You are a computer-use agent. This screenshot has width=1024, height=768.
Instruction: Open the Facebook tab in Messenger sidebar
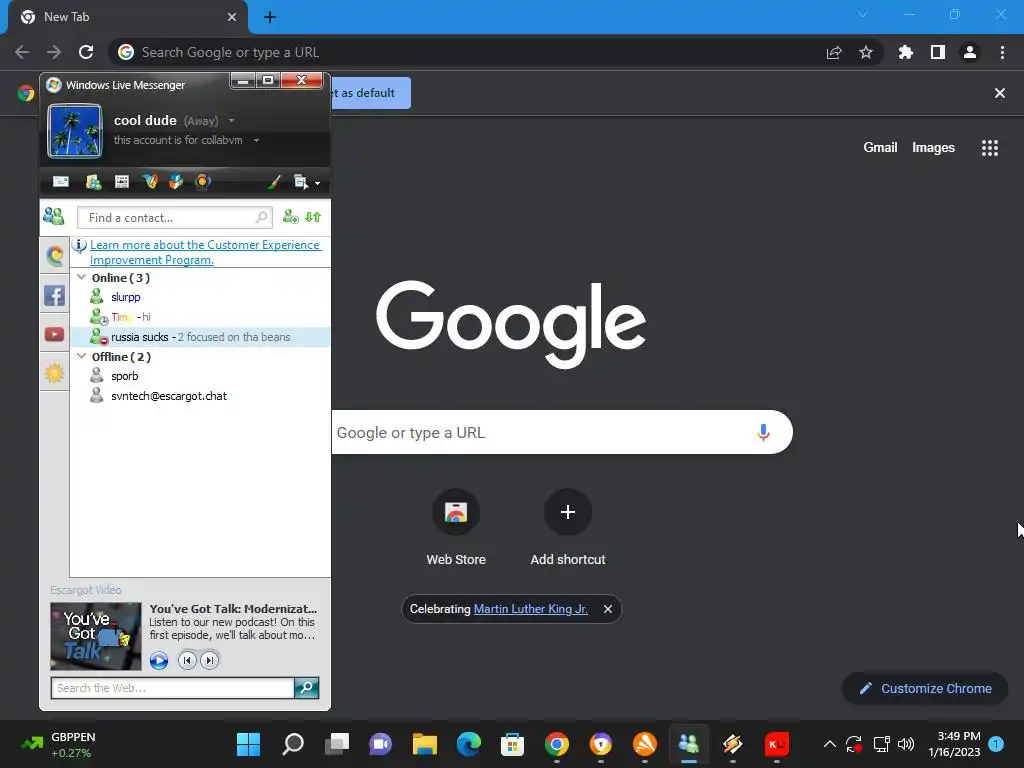click(55, 295)
